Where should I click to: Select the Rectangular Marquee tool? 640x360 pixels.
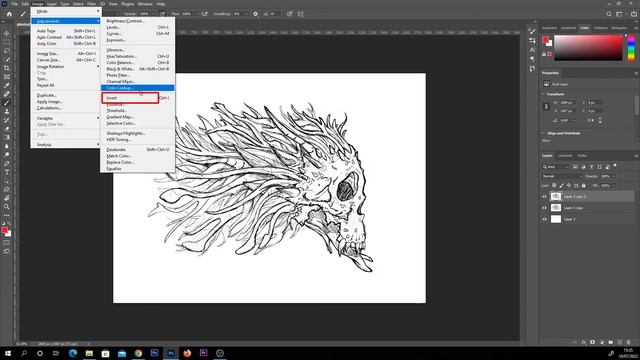tap(7, 42)
